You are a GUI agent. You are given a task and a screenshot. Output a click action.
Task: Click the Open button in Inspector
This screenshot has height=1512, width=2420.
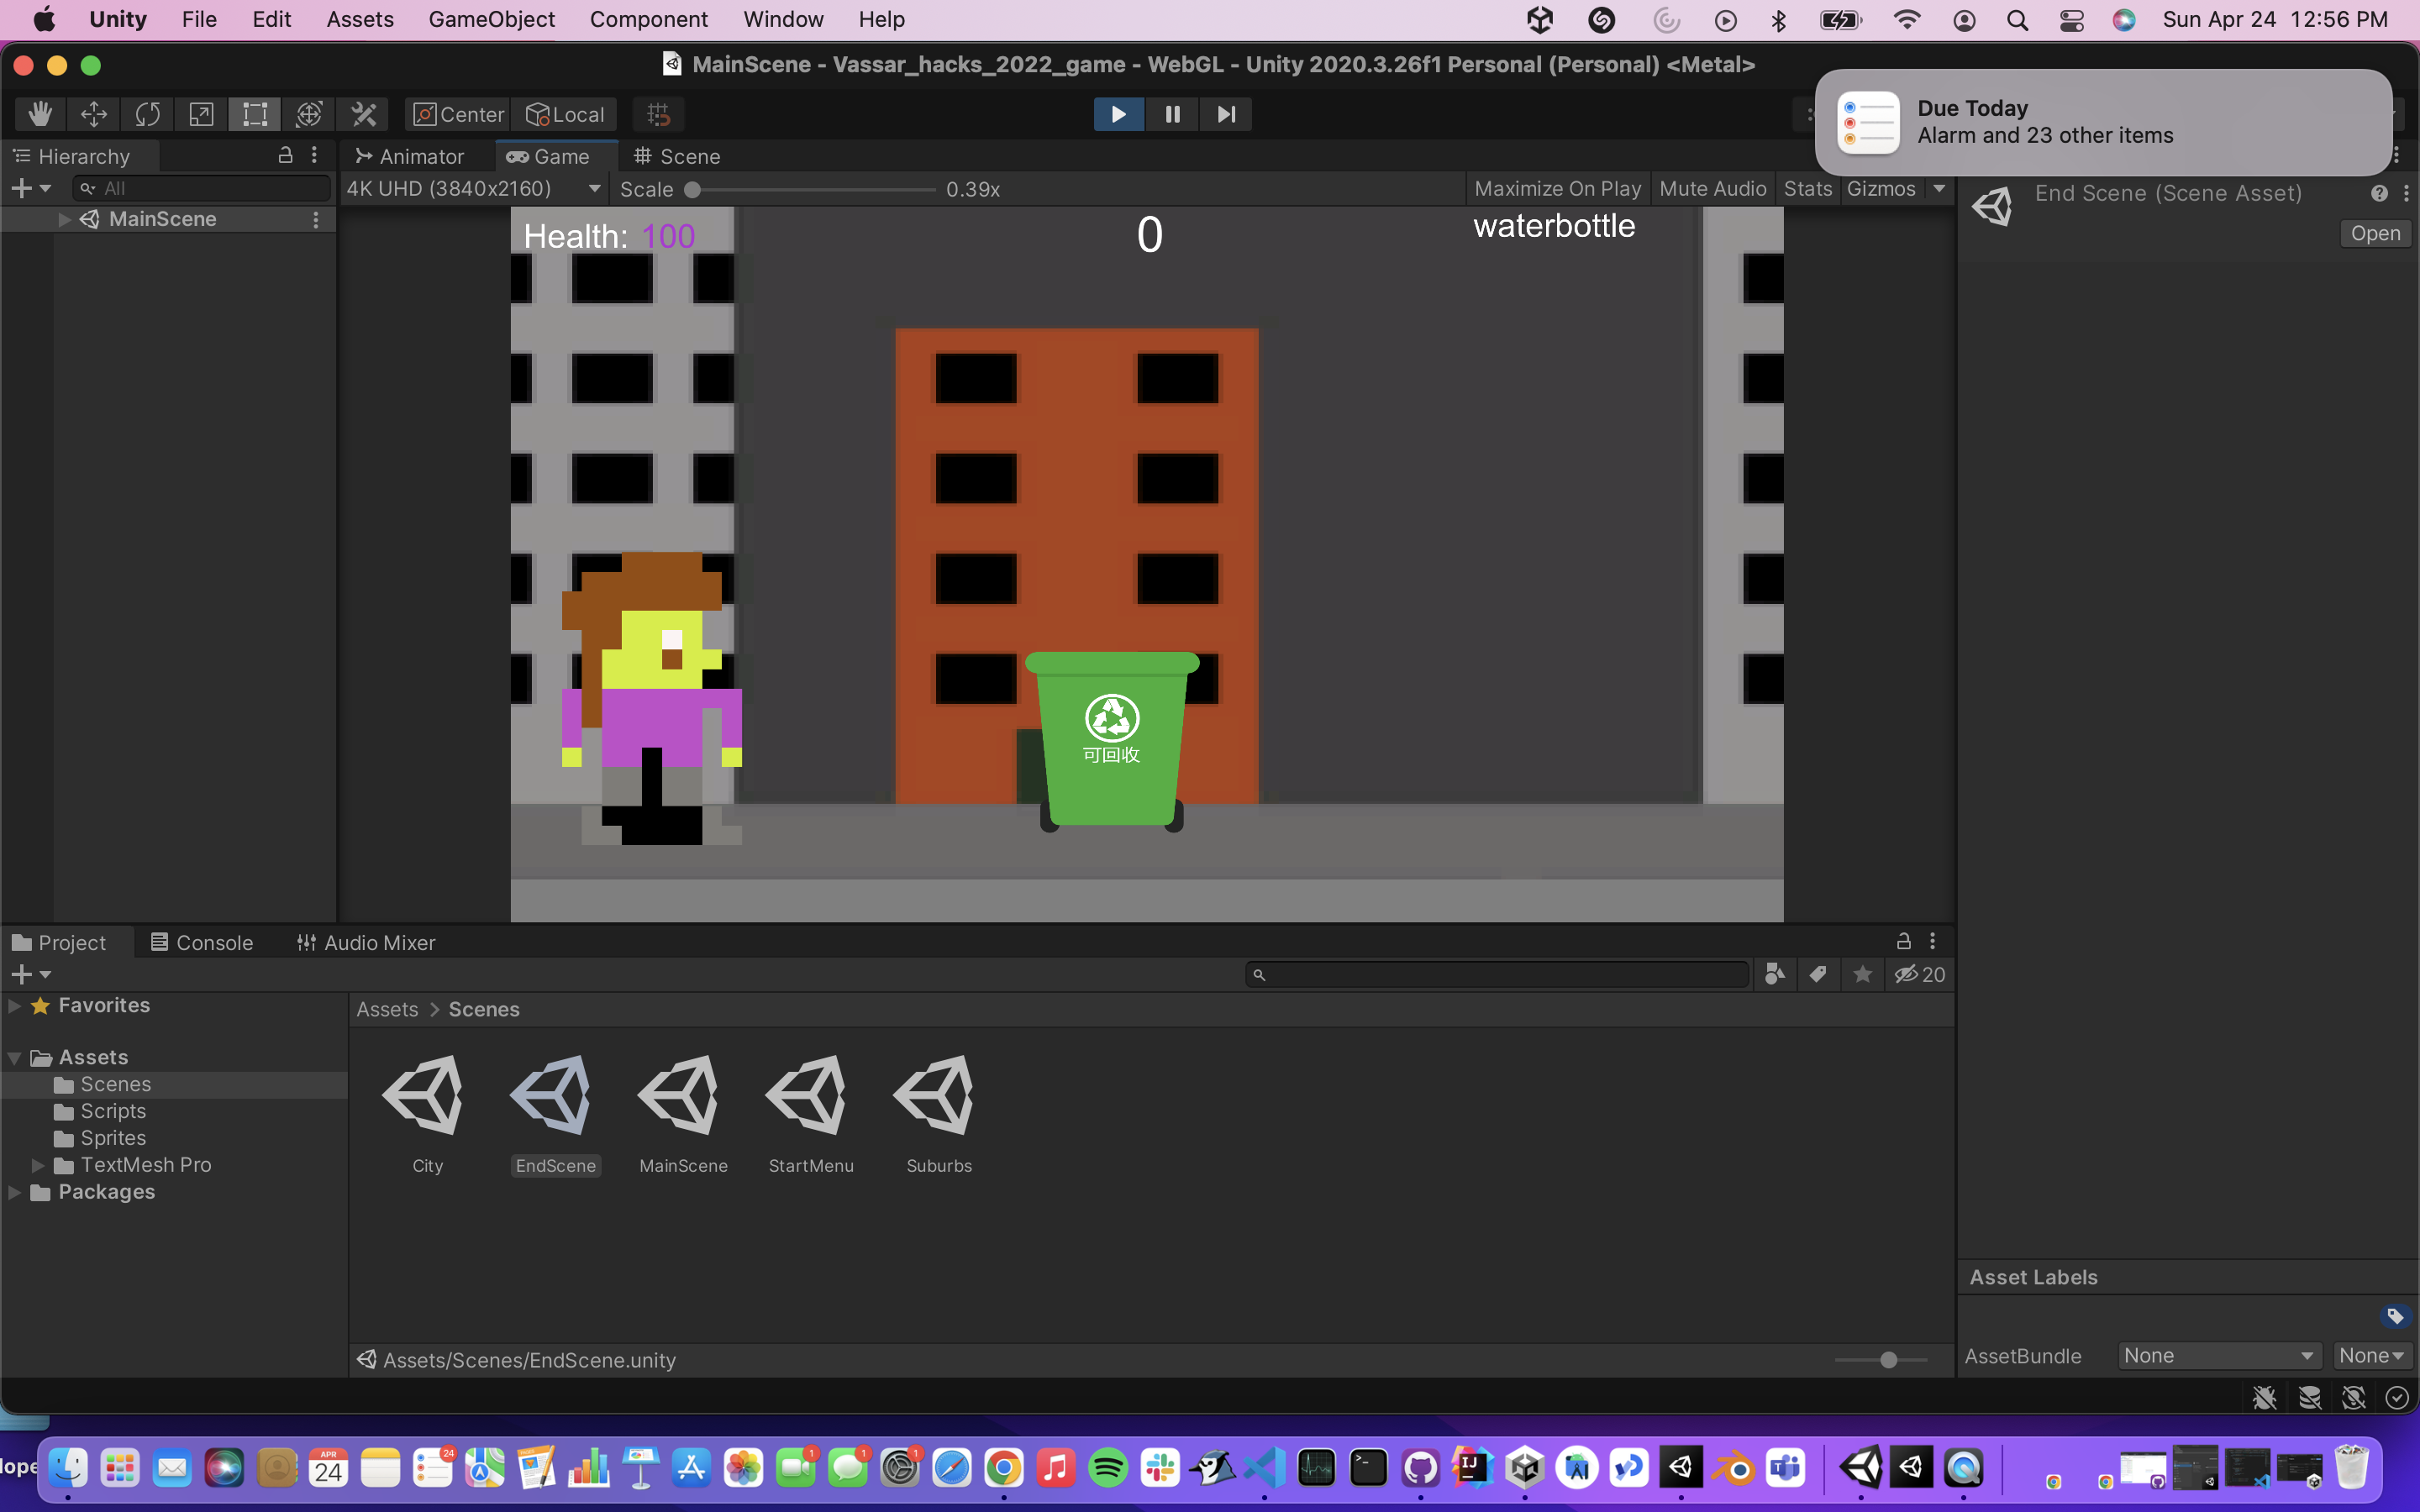(x=2375, y=233)
